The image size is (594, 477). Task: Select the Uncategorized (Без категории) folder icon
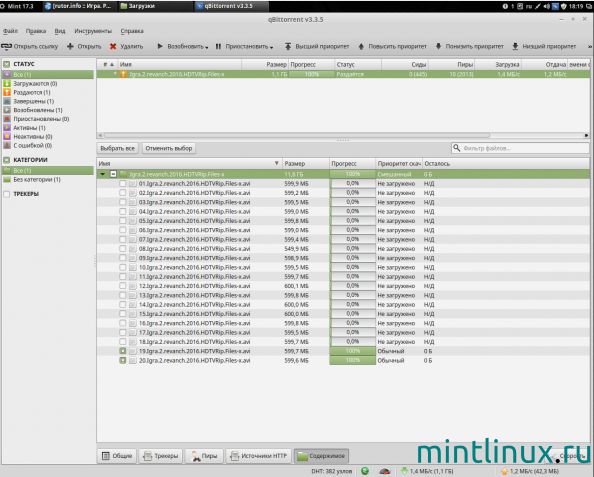coord(7,180)
